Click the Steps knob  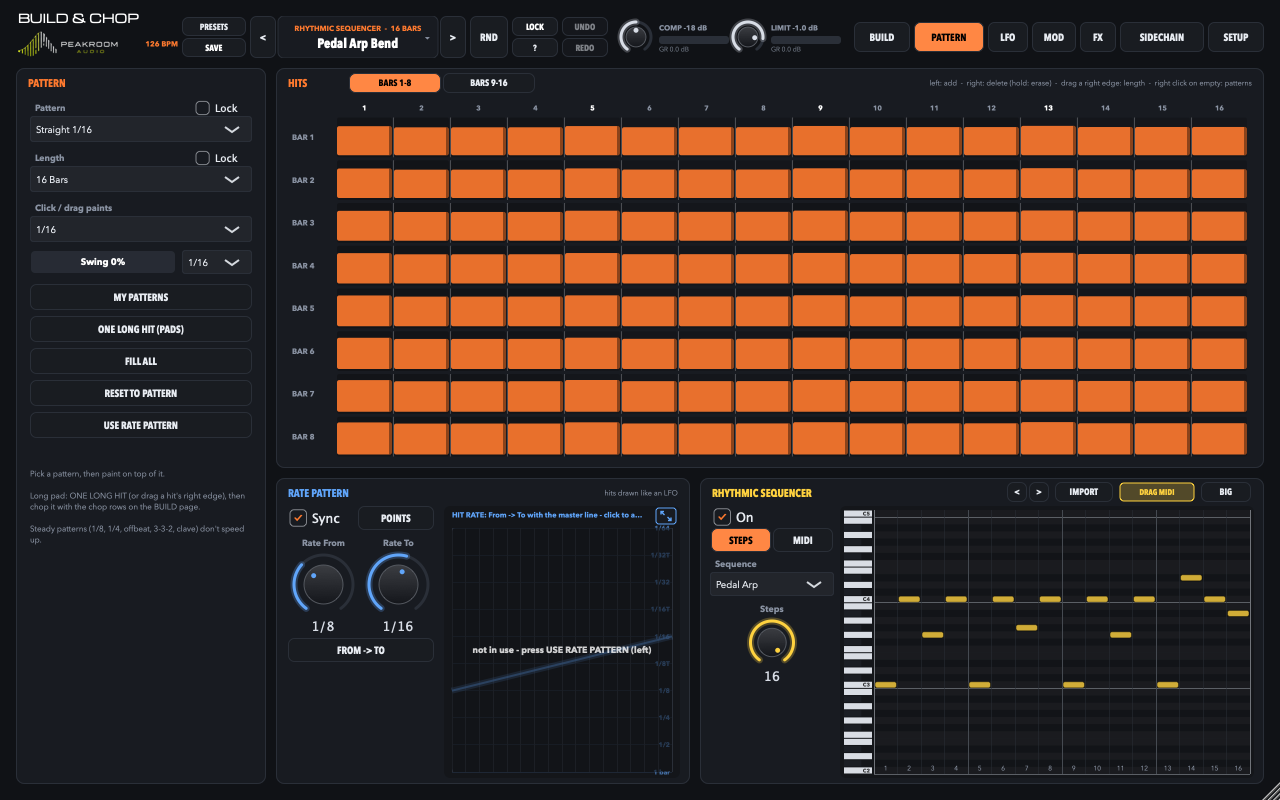point(772,641)
